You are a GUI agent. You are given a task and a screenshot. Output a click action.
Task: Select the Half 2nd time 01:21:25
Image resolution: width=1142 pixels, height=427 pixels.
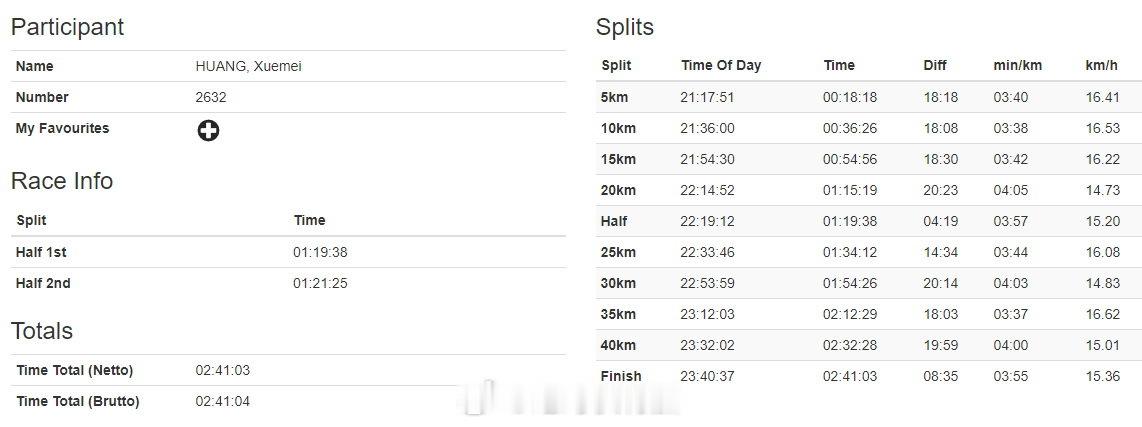click(x=320, y=283)
